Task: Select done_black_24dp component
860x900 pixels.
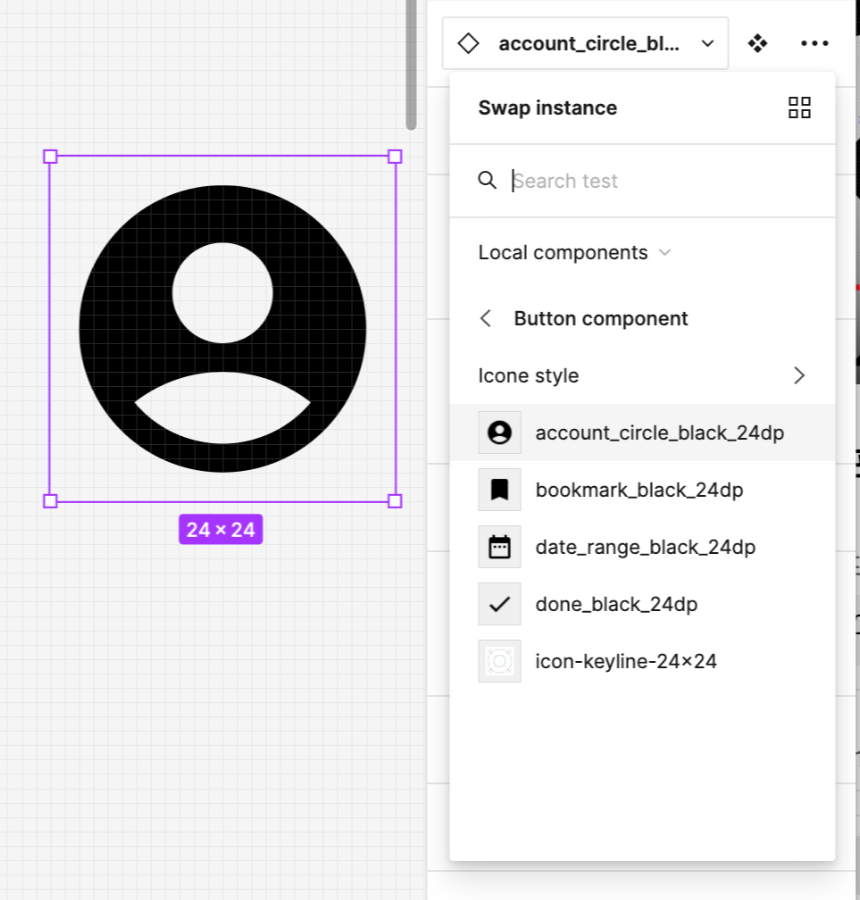Action: click(642, 604)
